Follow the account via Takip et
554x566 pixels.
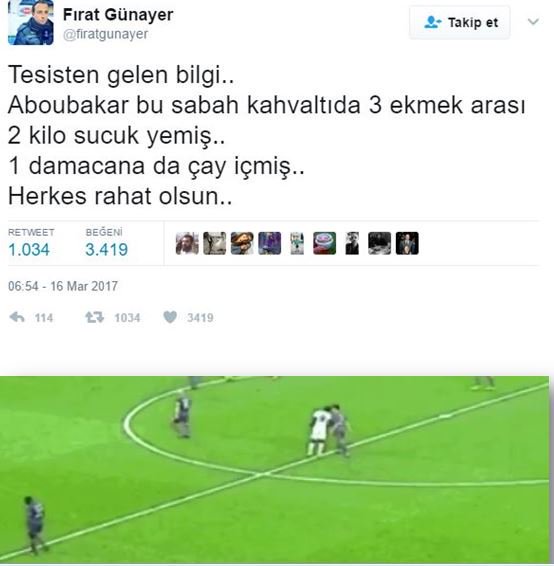tap(459, 22)
